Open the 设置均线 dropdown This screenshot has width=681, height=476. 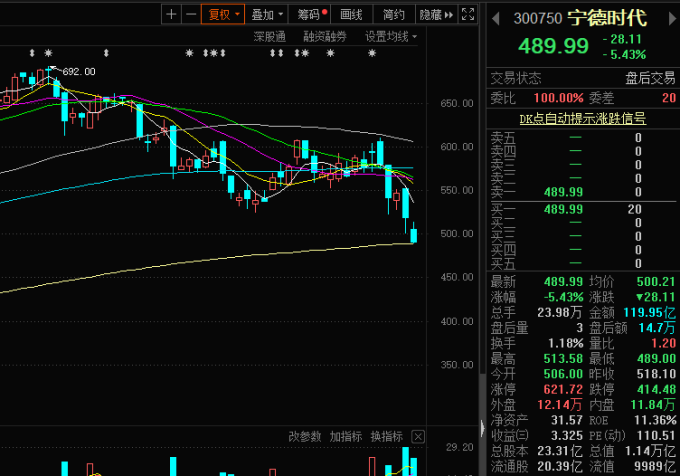(x=391, y=37)
